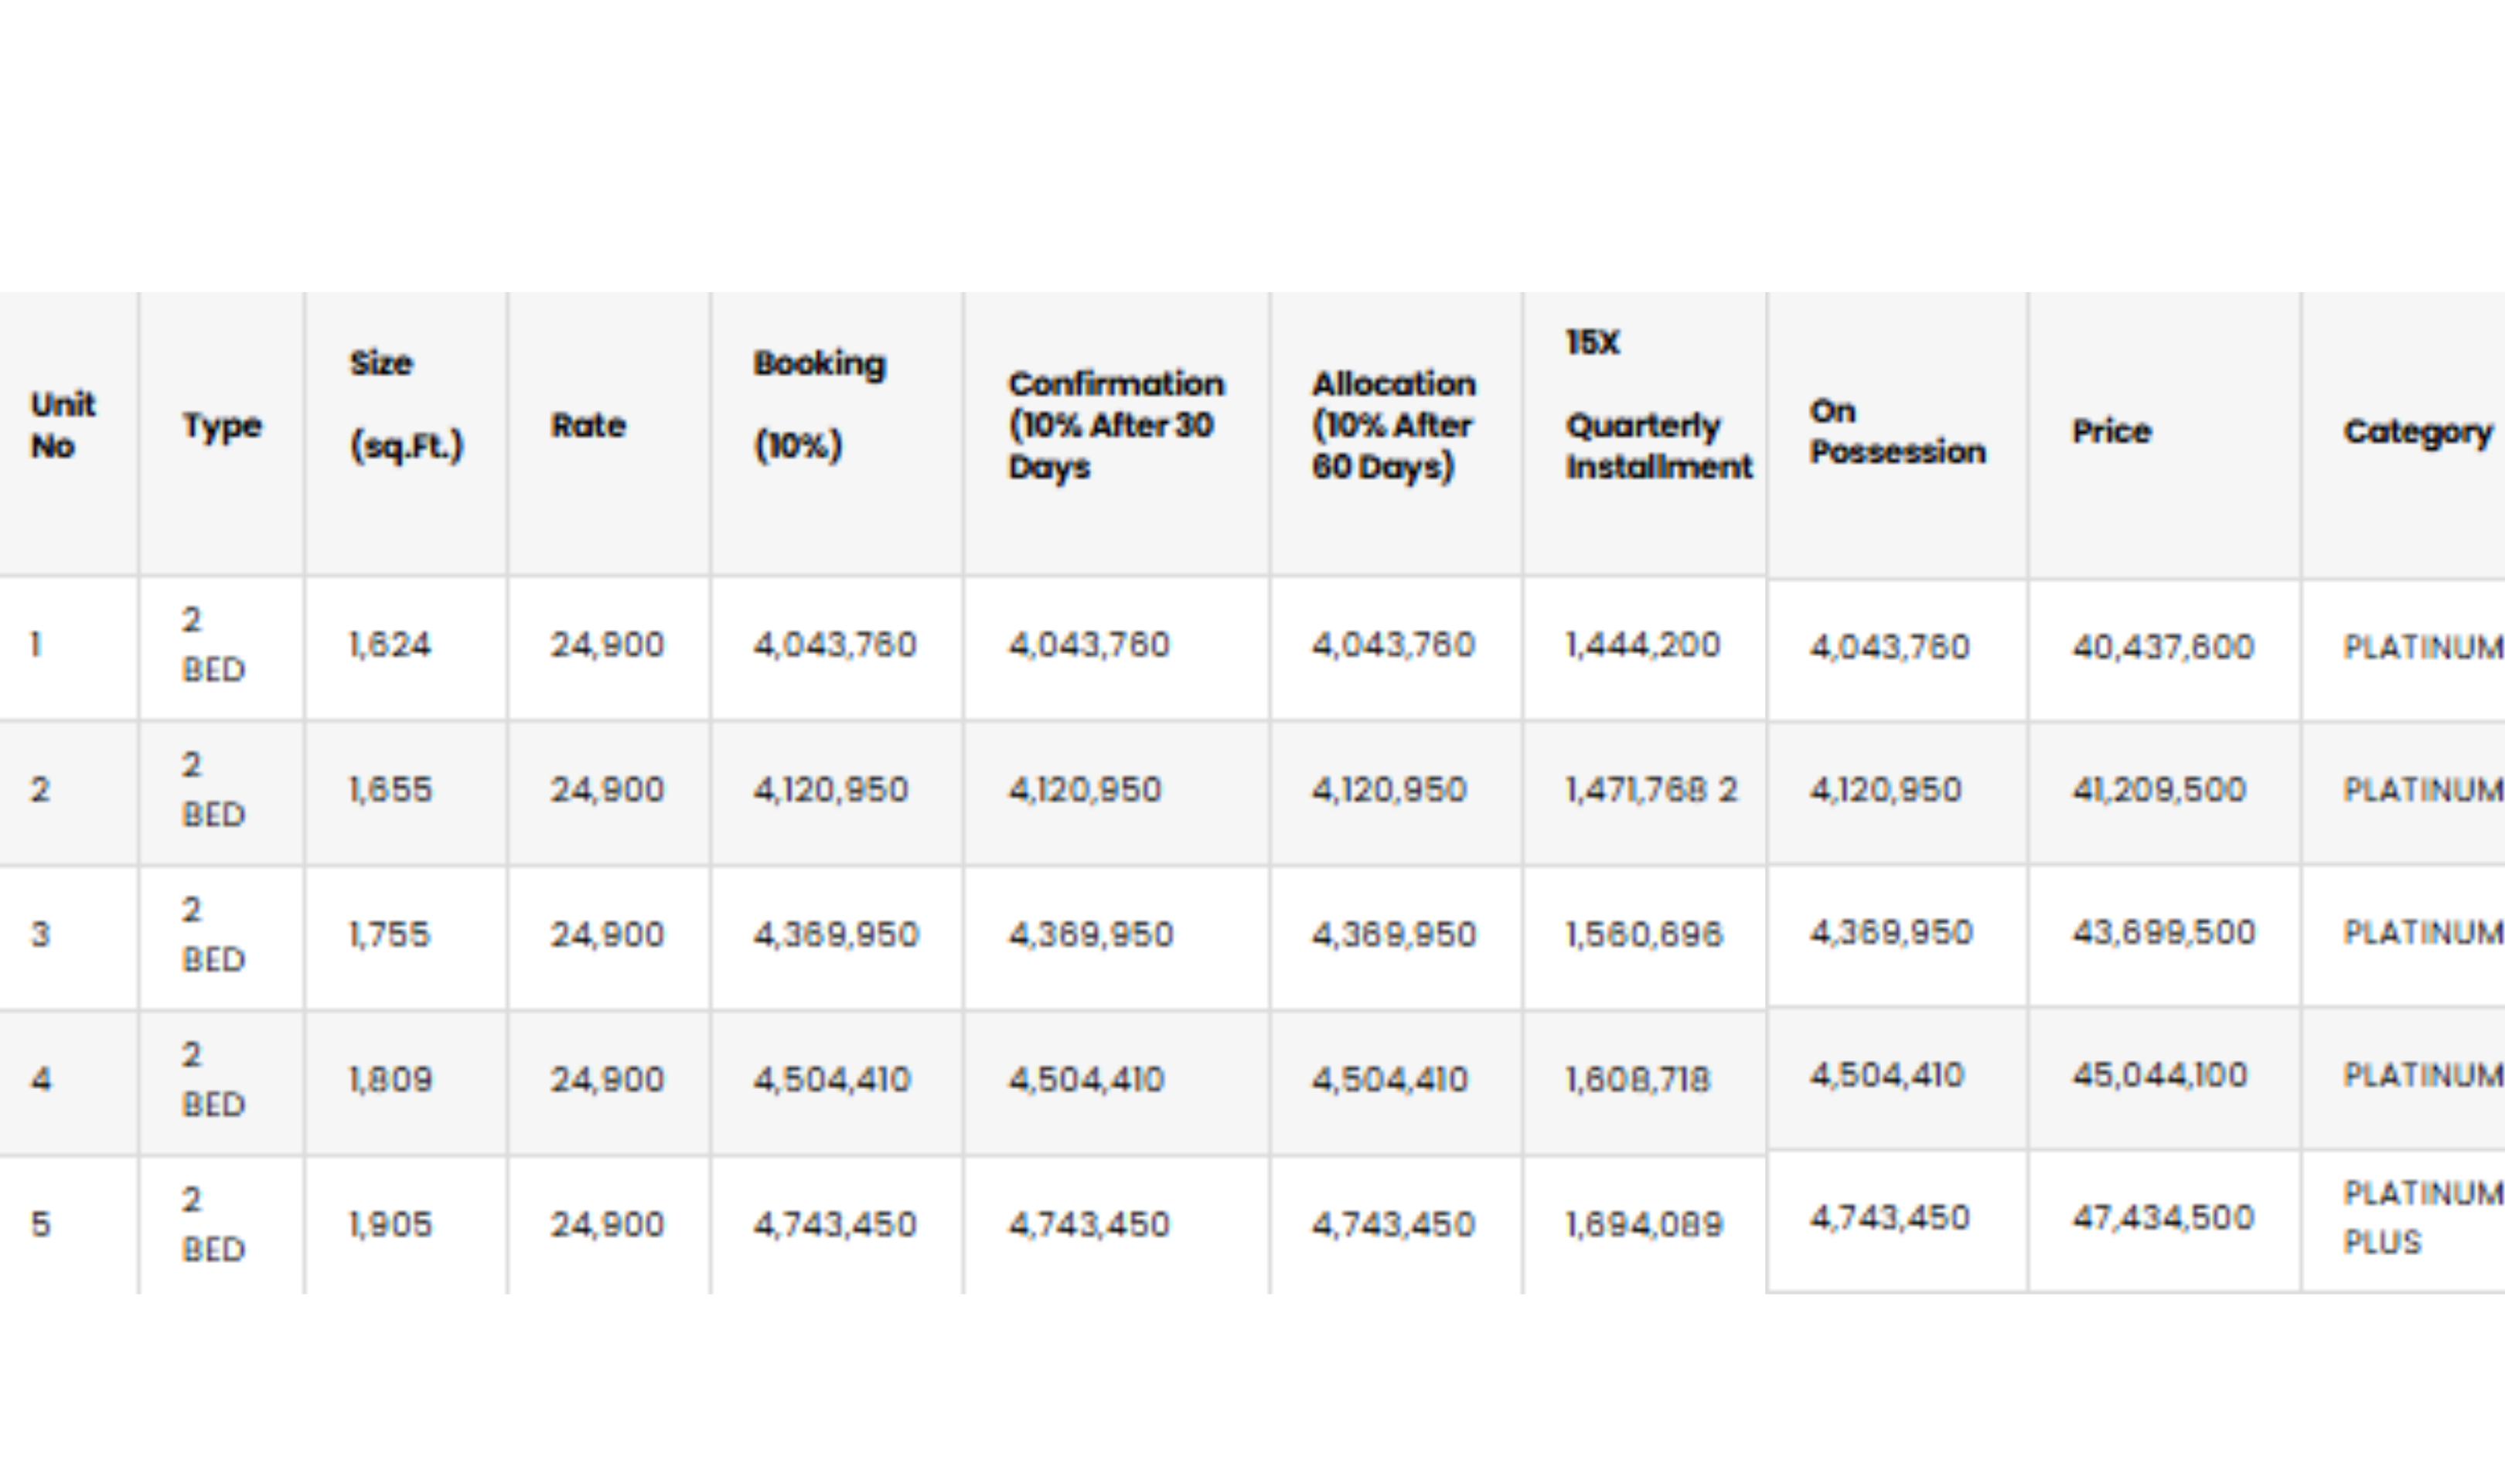Click the Unit No column header
Viewport: 2505px width, 1484px height.
click(63, 425)
